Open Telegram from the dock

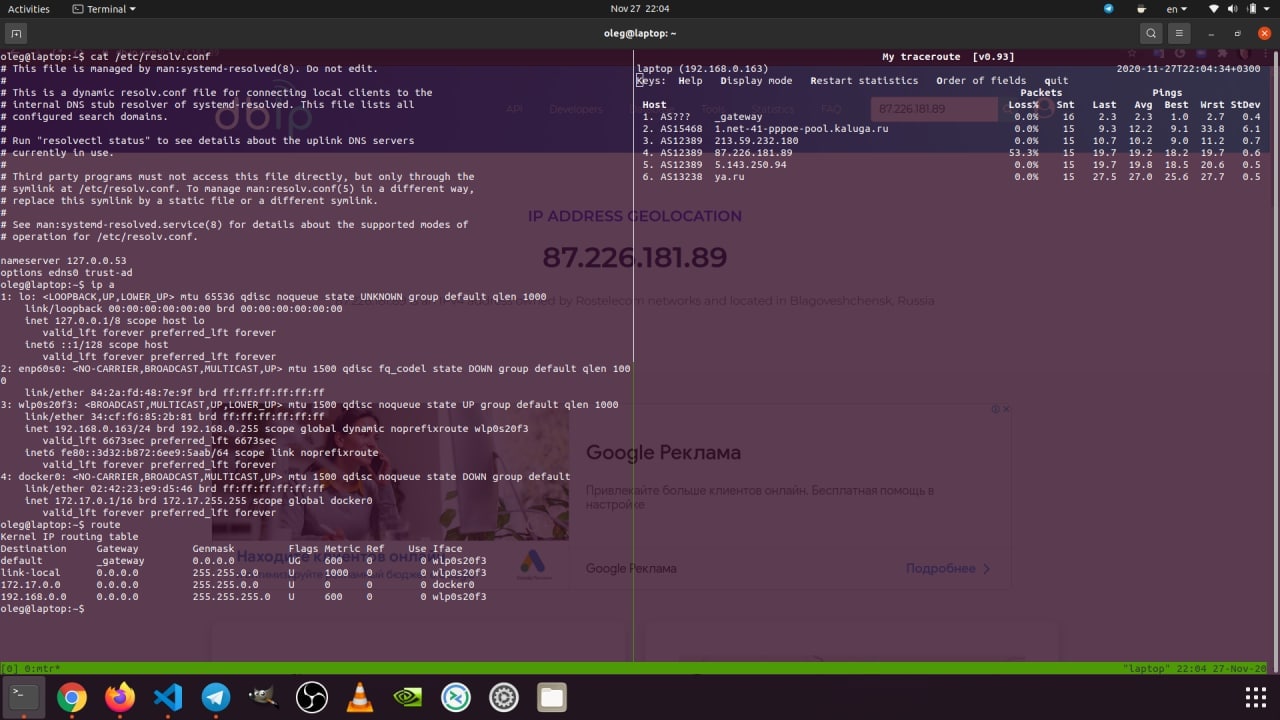coord(216,697)
